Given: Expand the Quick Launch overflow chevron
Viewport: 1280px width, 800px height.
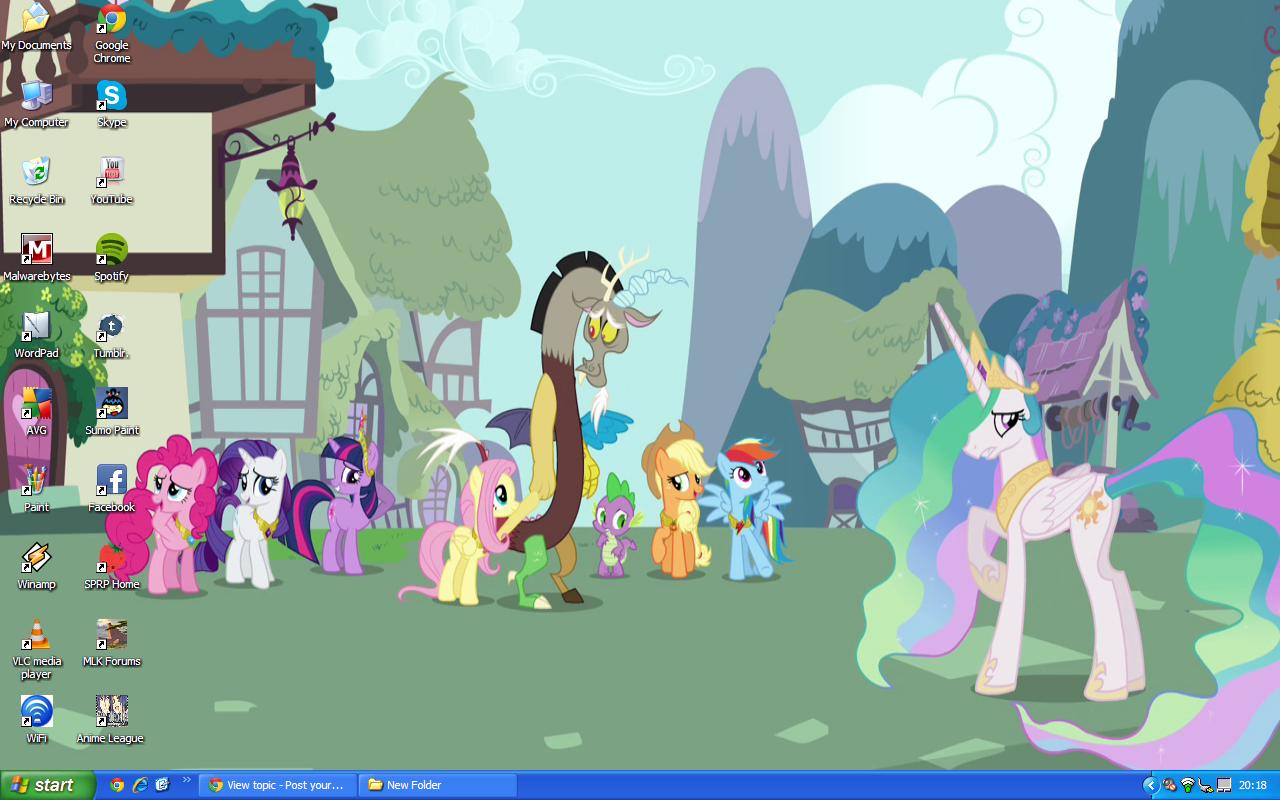Looking at the screenshot, I should point(186,780).
